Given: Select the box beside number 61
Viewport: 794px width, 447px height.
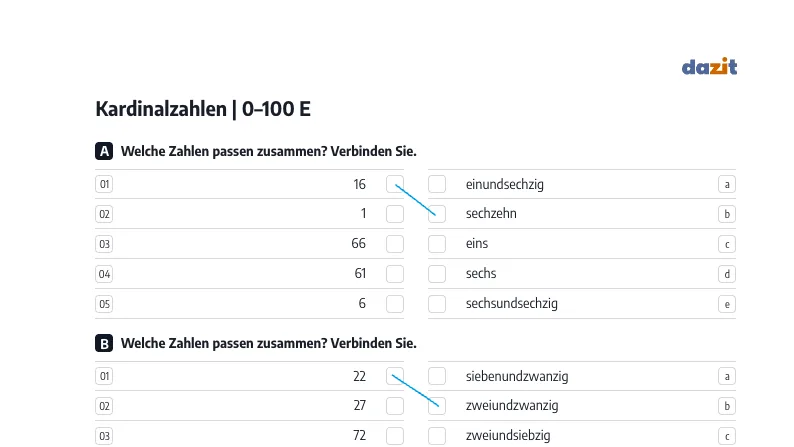Looking at the screenshot, I should click(395, 274).
